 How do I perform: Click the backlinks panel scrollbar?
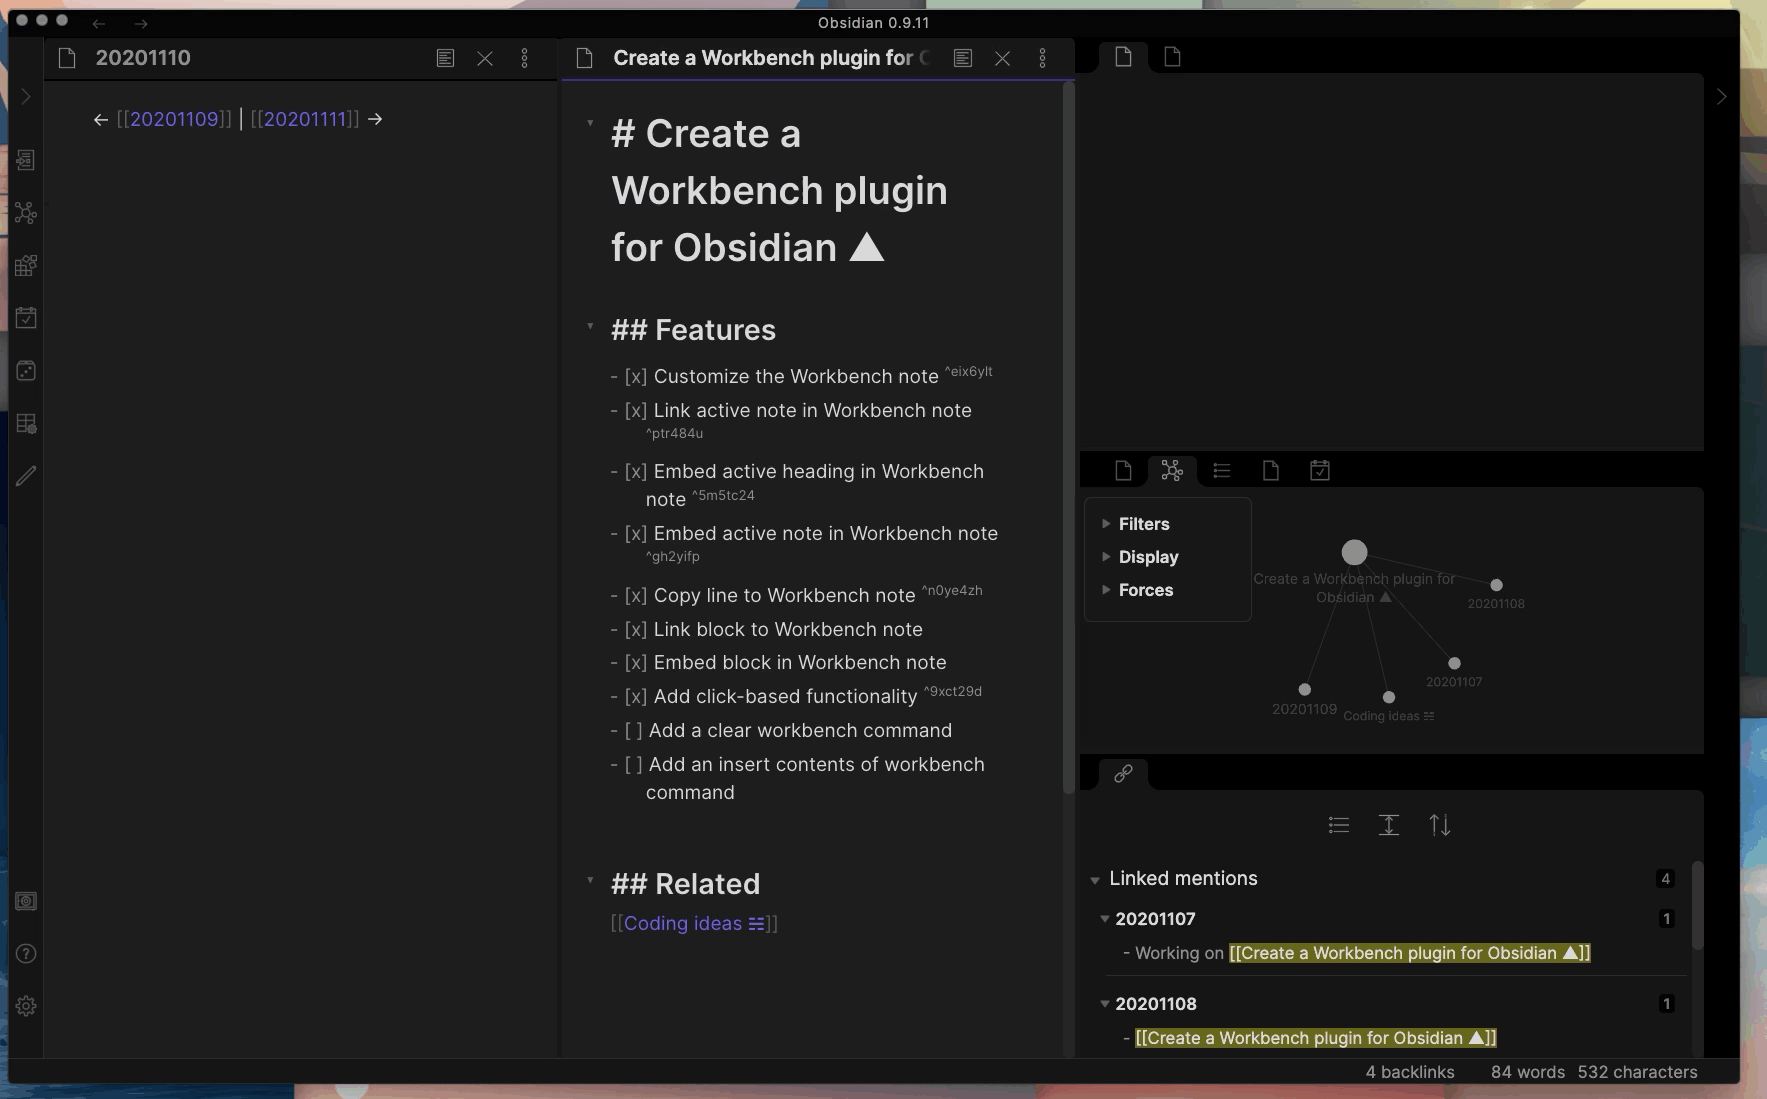(x=1697, y=905)
